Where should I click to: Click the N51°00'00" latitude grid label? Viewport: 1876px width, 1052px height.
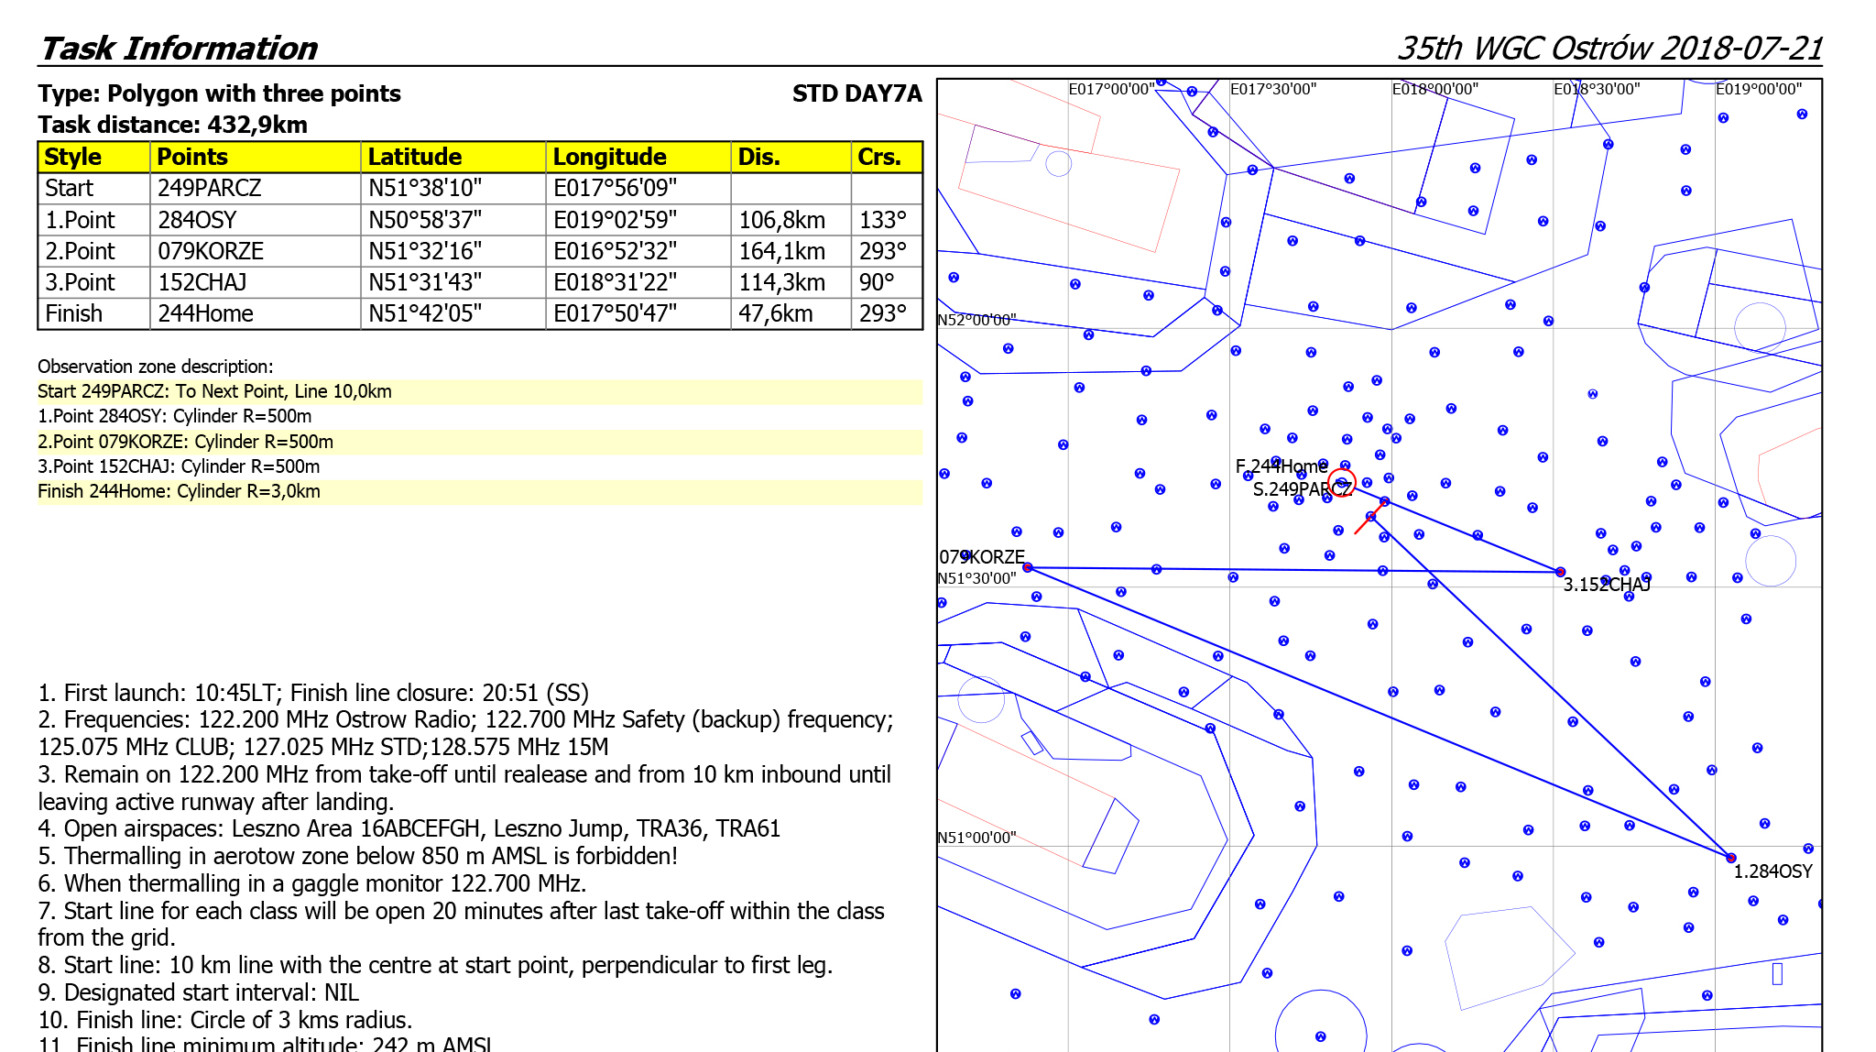click(x=976, y=838)
